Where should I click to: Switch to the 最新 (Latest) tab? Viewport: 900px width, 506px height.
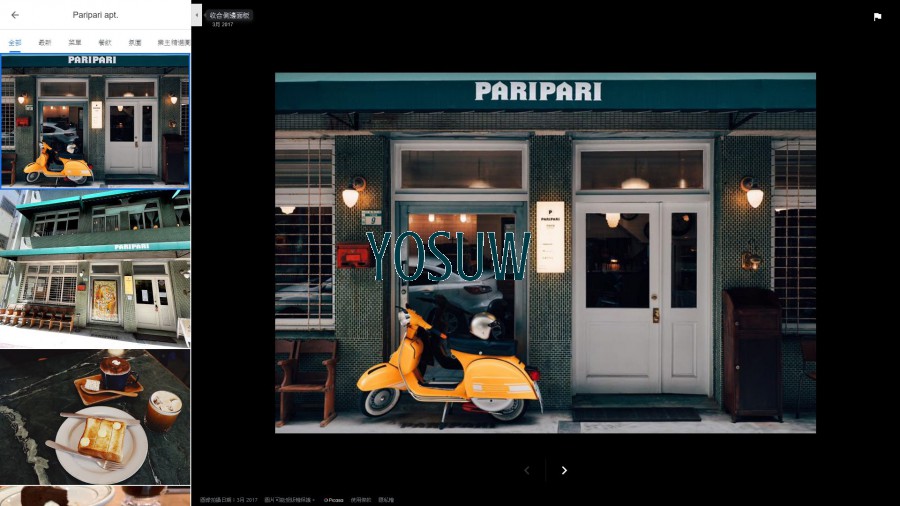[45, 42]
